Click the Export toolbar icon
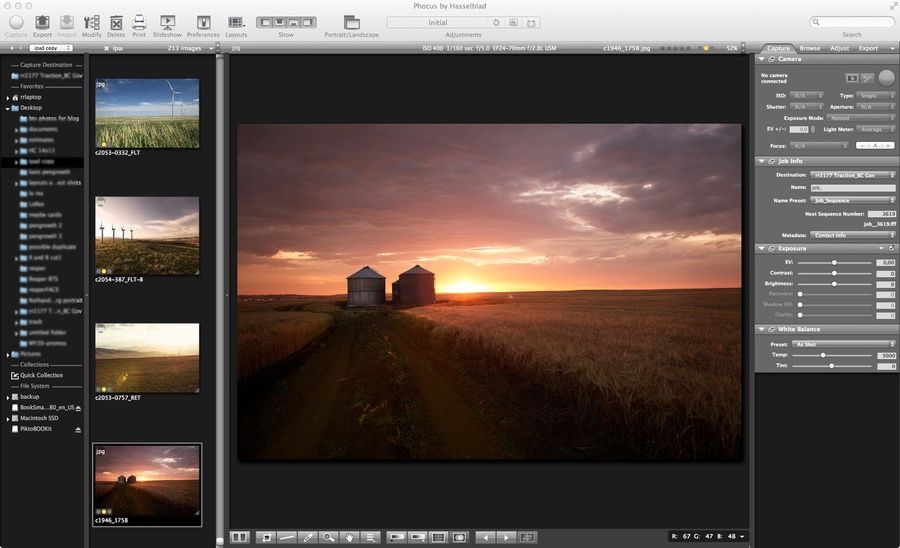This screenshot has width=900, height=548. (42, 22)
